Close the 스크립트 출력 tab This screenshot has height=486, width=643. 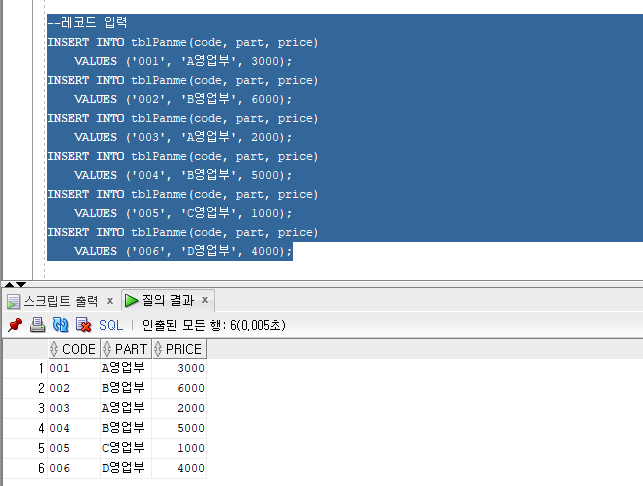point(109,301)
